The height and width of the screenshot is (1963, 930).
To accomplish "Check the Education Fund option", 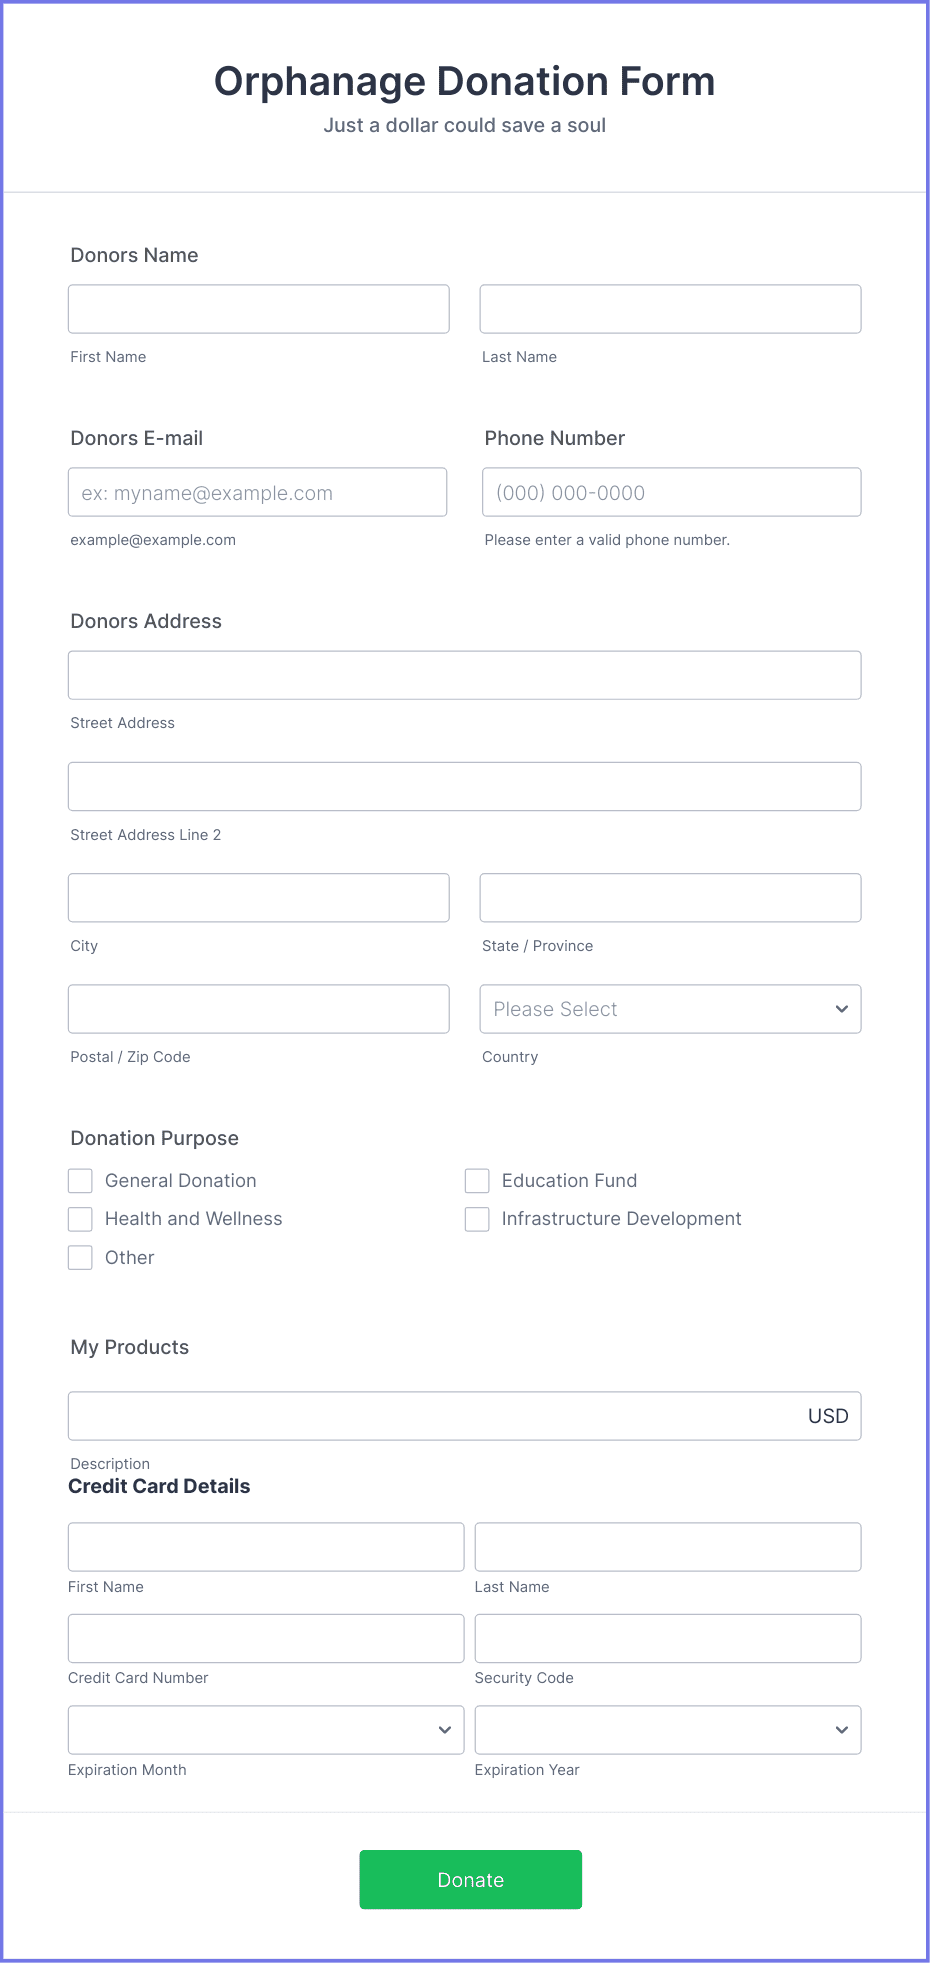I will [477, 1181].
